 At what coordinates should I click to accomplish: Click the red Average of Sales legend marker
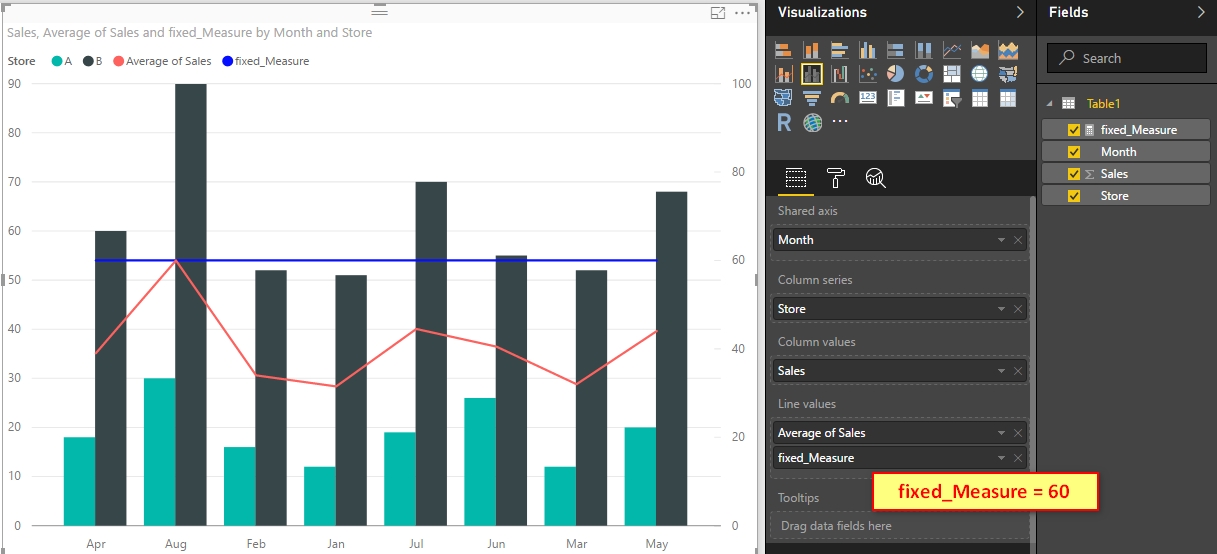tap(118, 61)
